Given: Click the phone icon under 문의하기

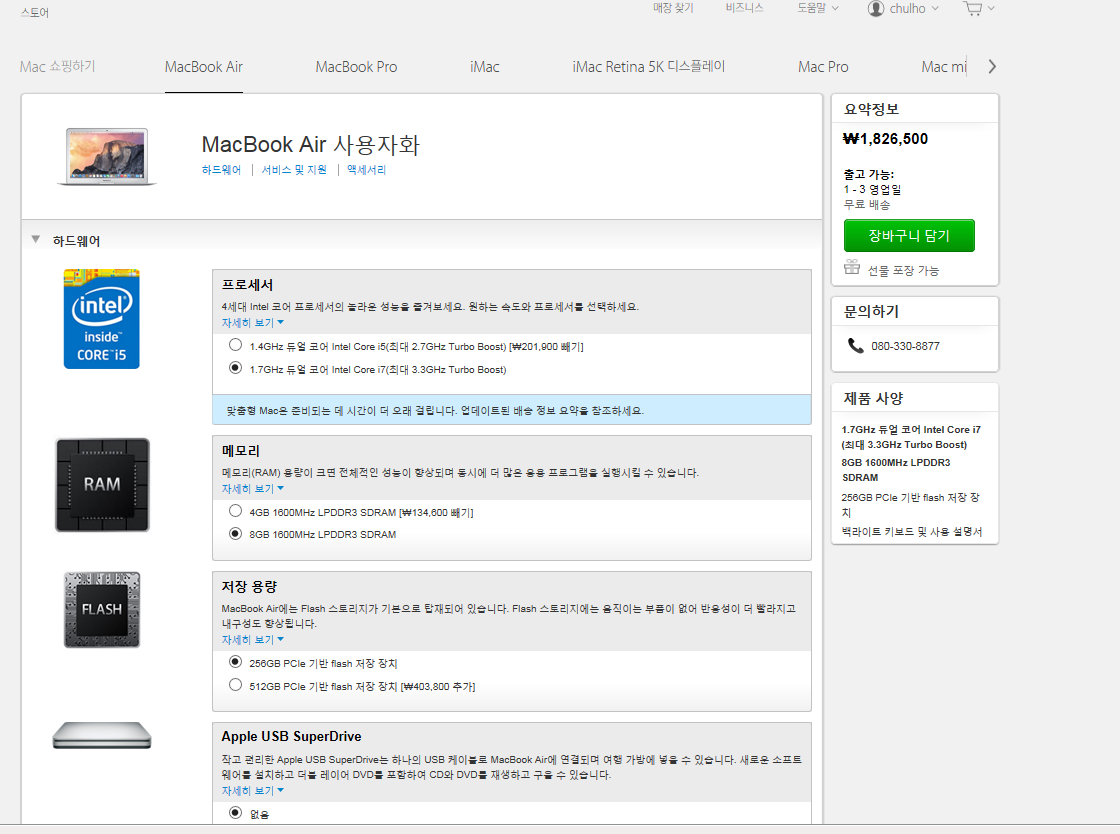Looking at the screenshot, I should pyautogui.click(x=855, y=346).
